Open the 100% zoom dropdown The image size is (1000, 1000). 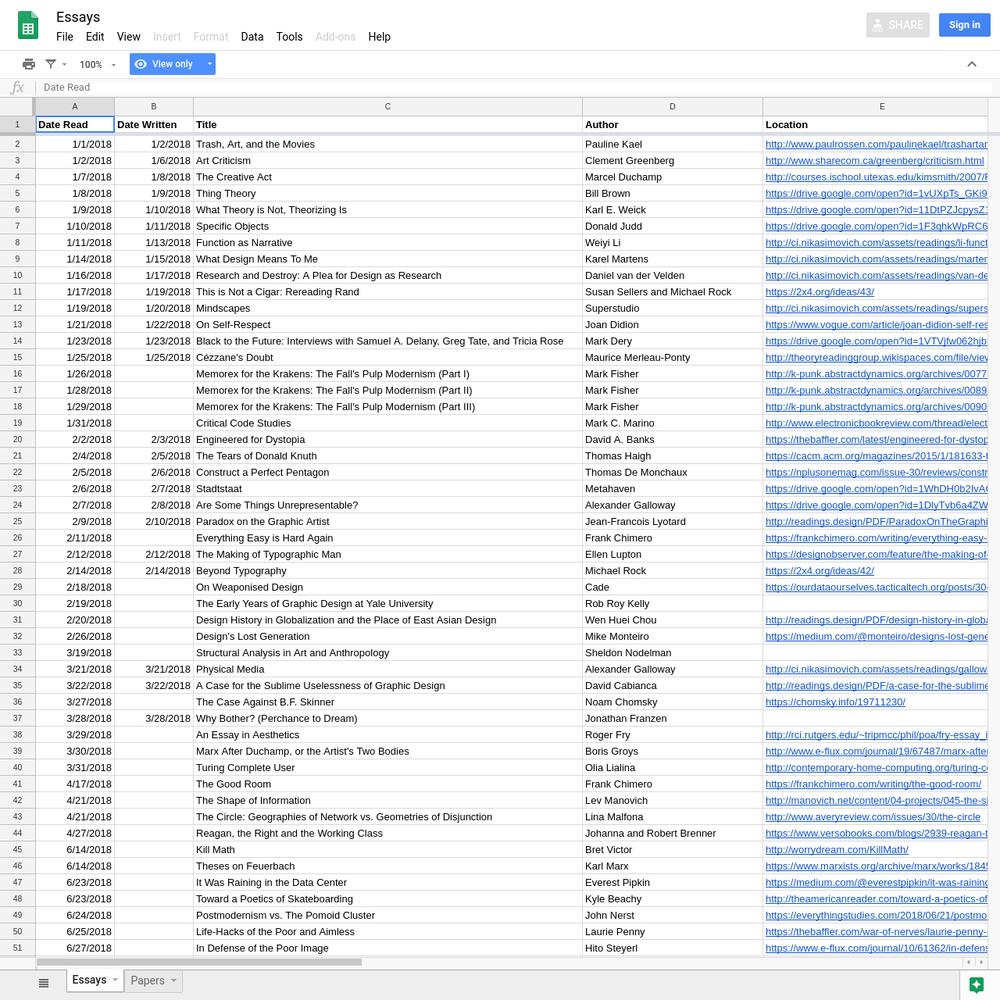point(97,64)
